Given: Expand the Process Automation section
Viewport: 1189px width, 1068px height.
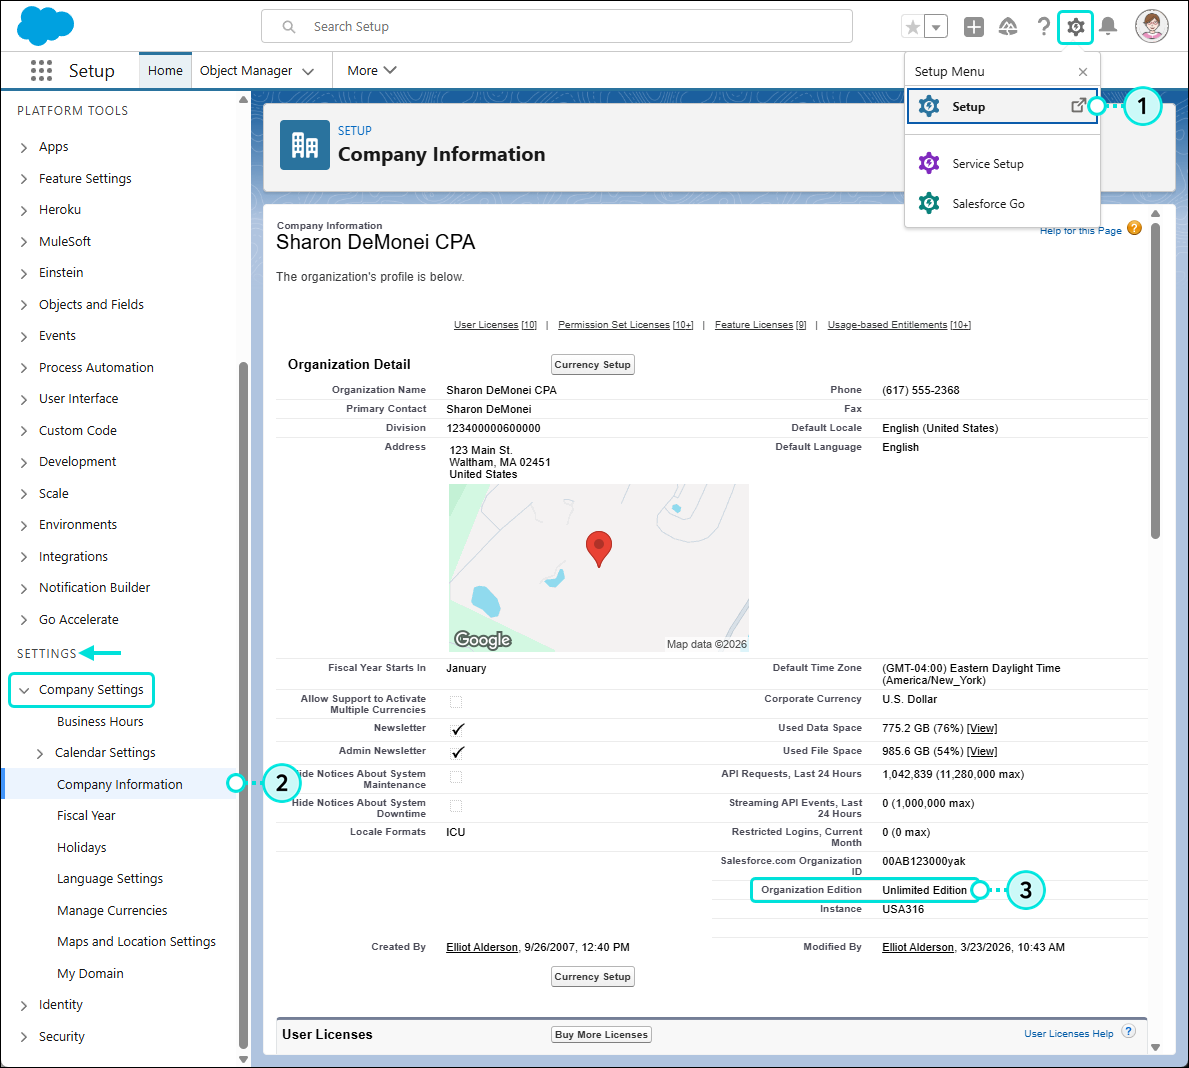Looking at the screenshot, I should pyautogui.click(x=22, y=367).
